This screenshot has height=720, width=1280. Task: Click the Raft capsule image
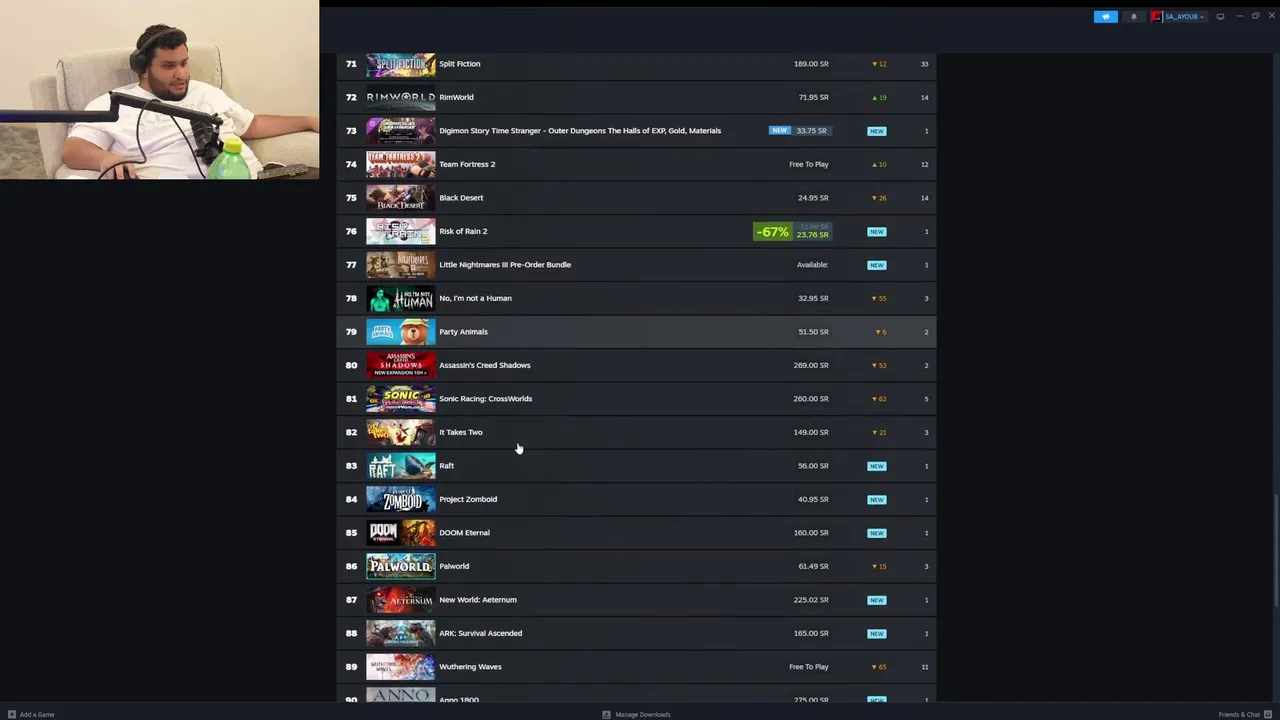pos(400,466)
